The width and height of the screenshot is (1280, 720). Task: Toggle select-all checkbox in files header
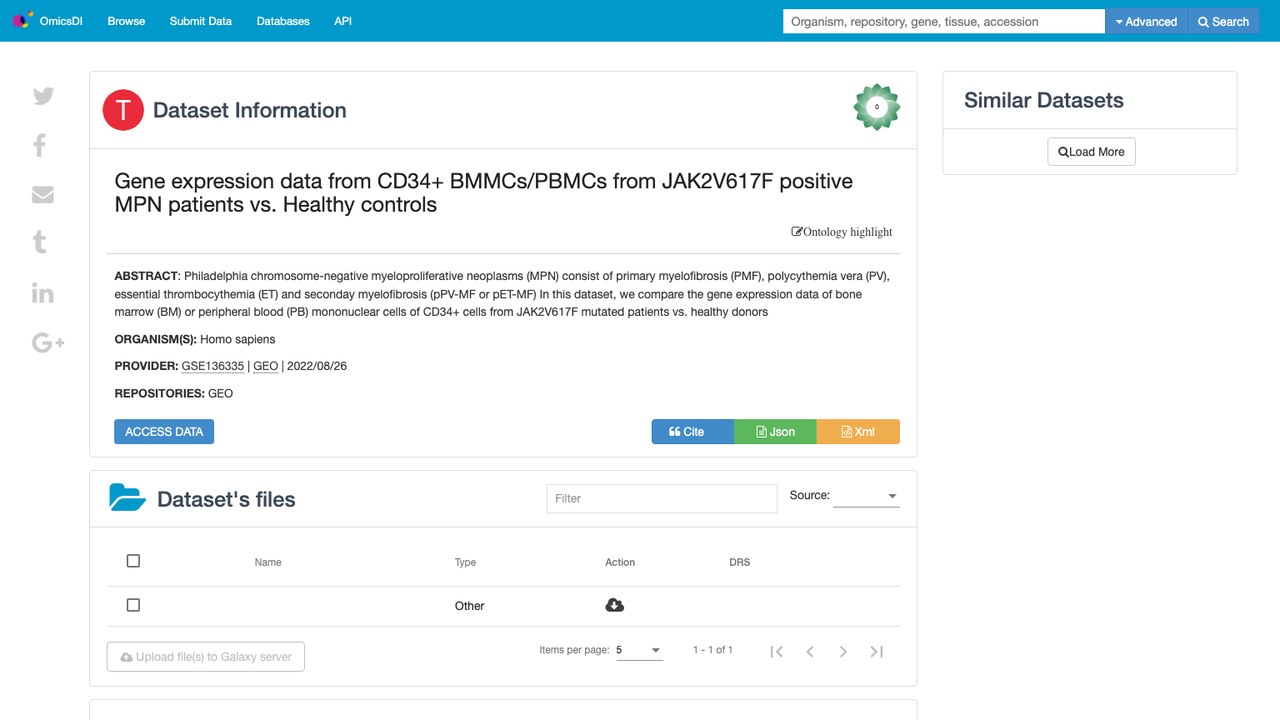[133, 561]
